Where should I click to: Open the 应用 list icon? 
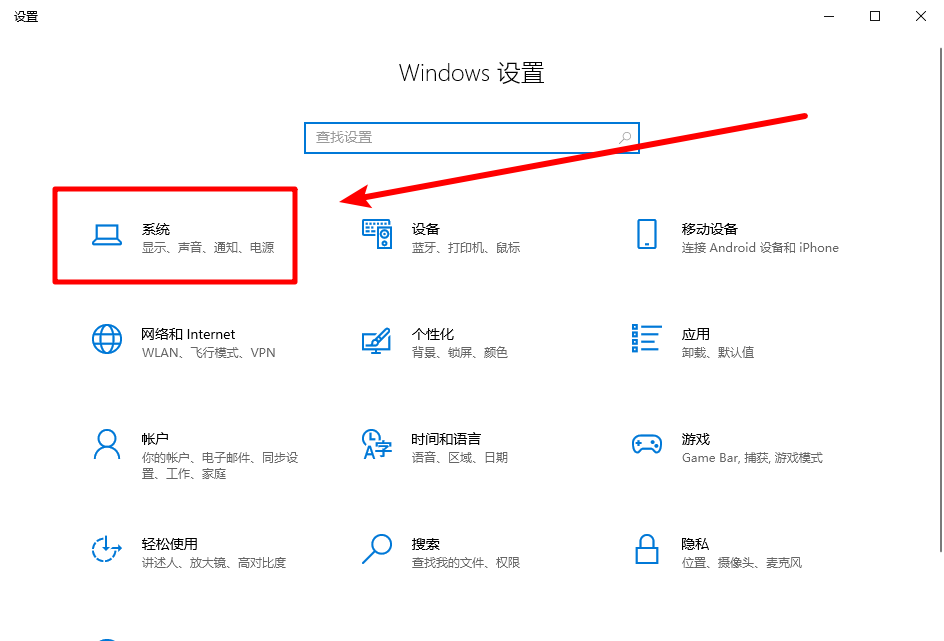(647, 338)
